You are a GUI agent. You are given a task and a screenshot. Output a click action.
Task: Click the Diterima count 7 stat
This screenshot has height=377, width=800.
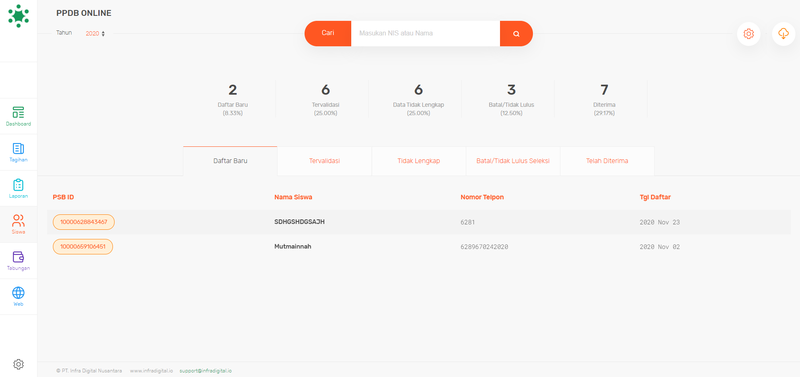604,99
